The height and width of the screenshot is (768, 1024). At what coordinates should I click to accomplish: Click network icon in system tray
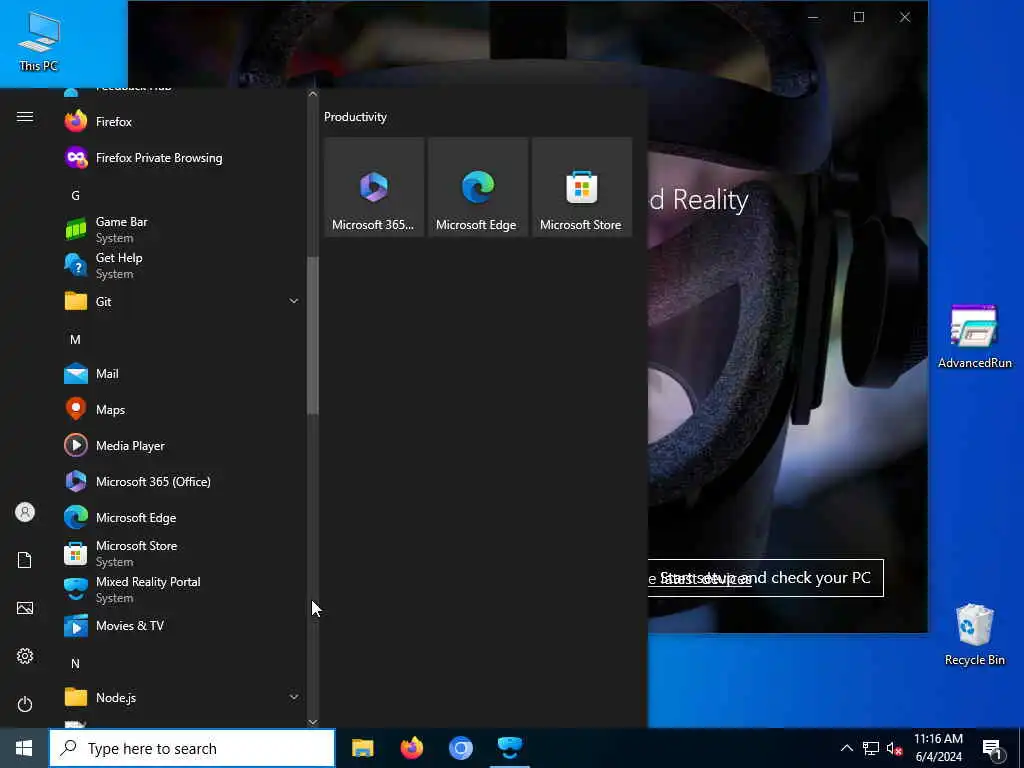[871, 748]
